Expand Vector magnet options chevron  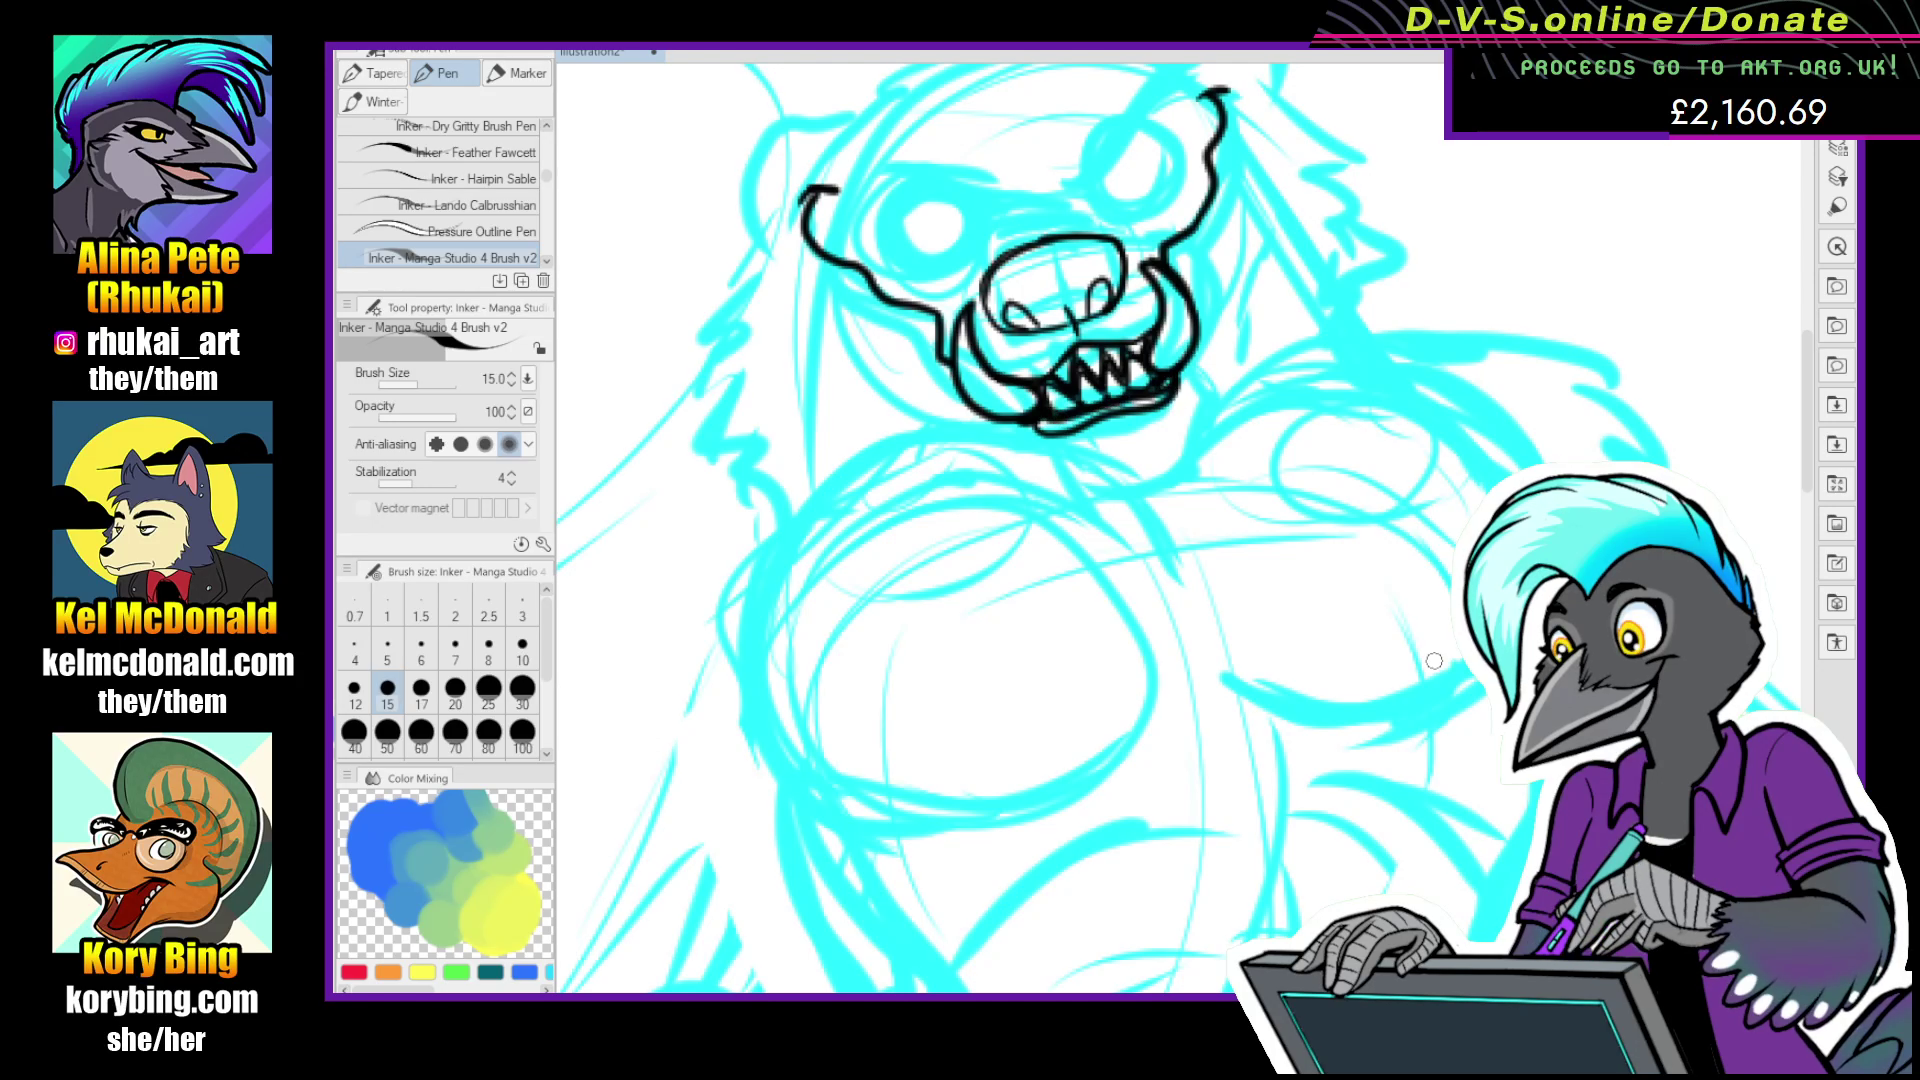[x=528, y=508]
